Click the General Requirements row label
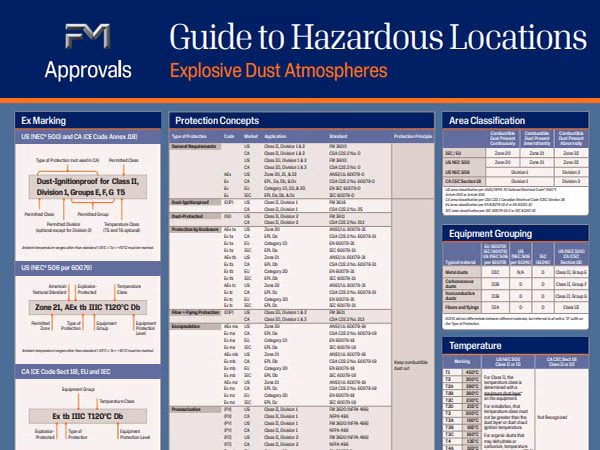600x450 pixels. [x=195, y=146]
